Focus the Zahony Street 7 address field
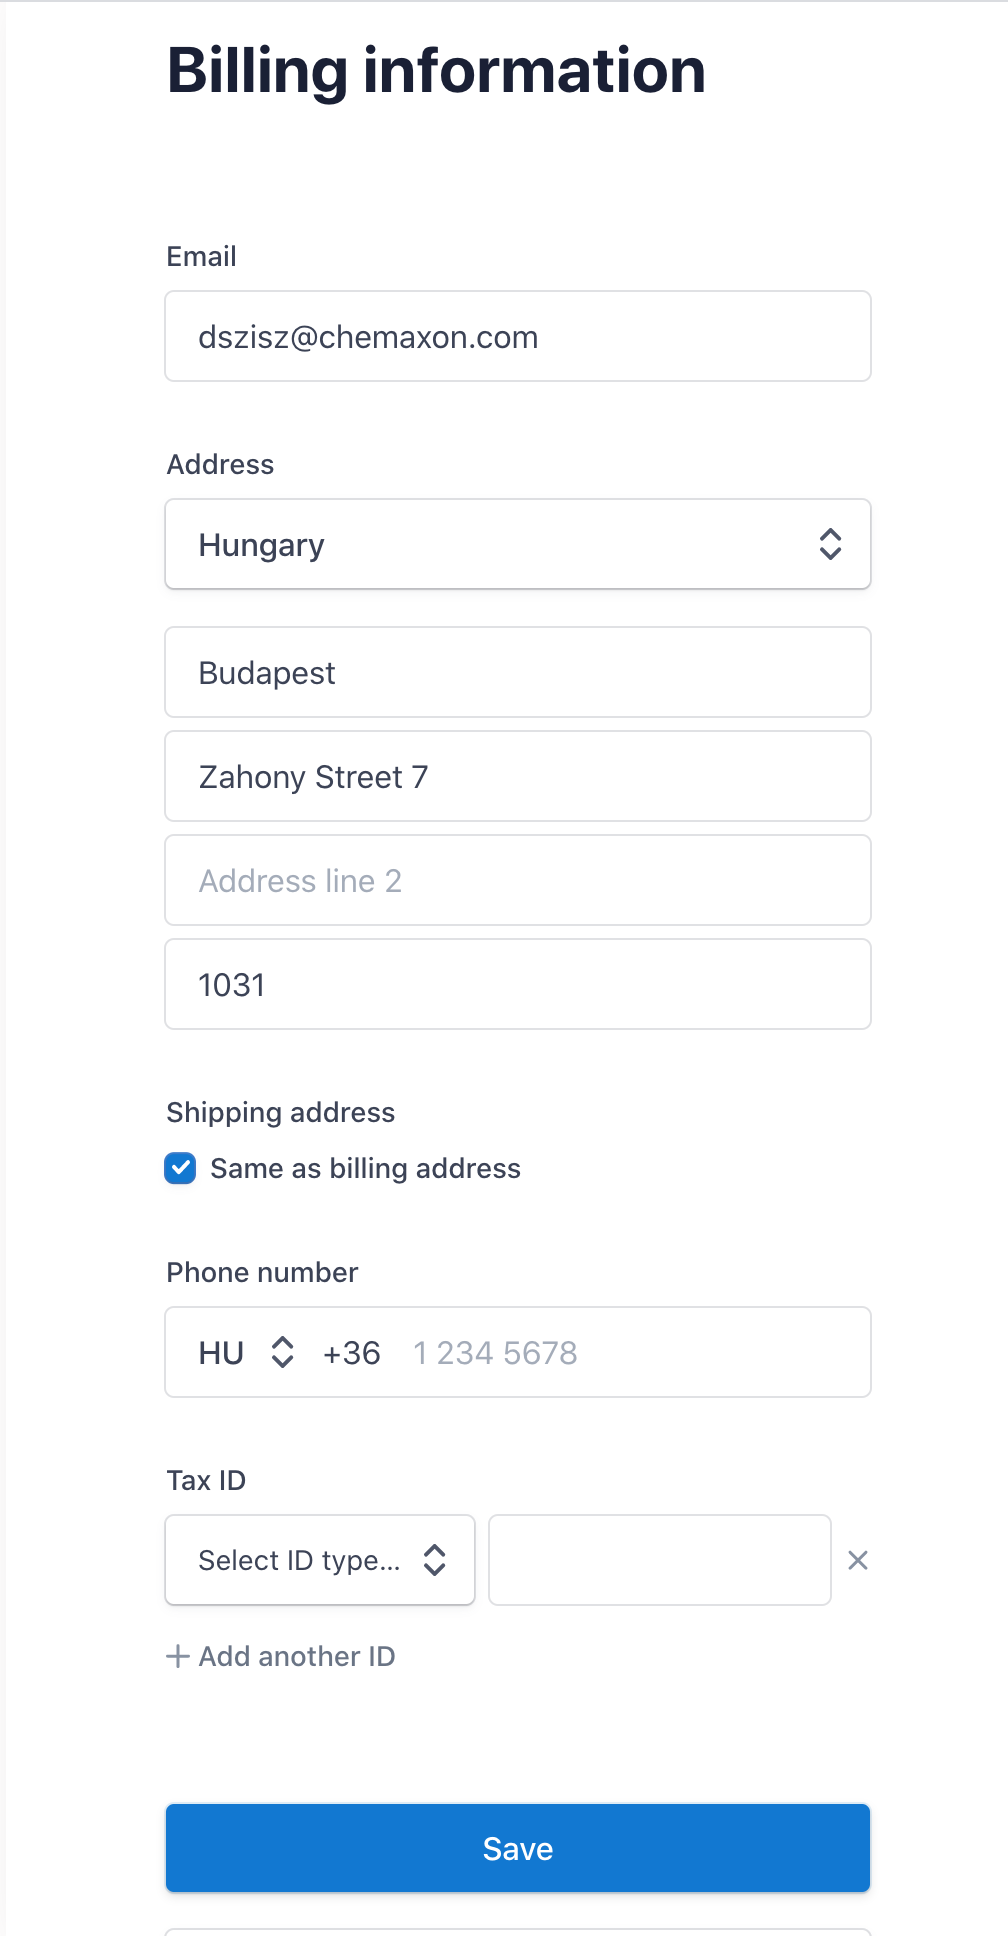The image size is (1008, 1936). pos(518,776)
